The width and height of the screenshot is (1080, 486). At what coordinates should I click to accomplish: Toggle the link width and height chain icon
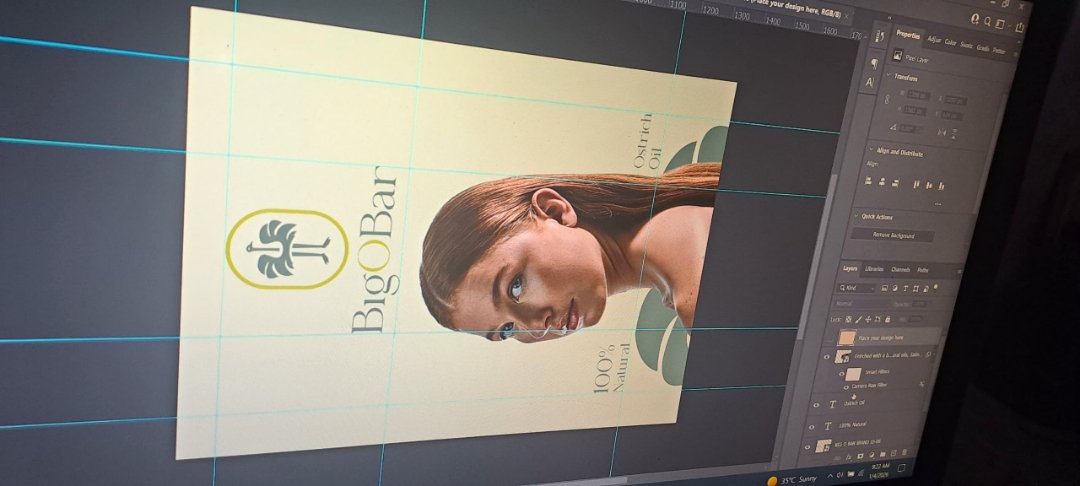coord(886,99)
